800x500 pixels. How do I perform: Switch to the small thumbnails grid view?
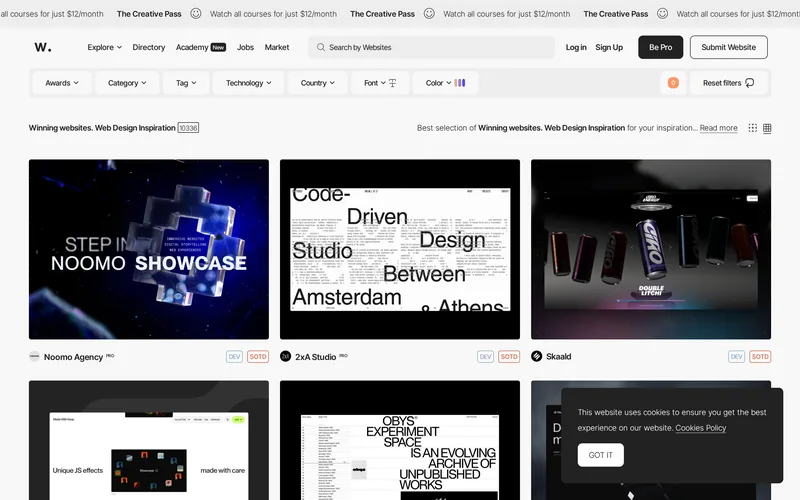pyautogui.click(x=753, y=128)
